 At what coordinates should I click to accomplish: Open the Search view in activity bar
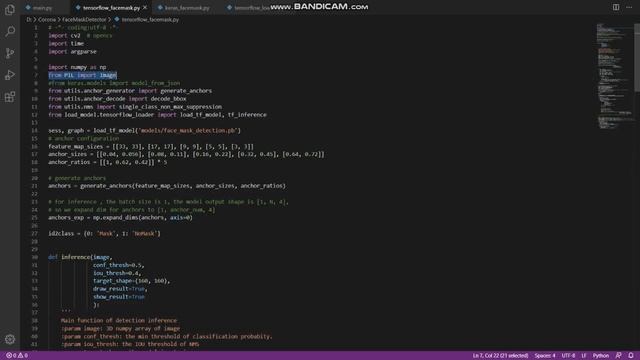pos(10,31)
